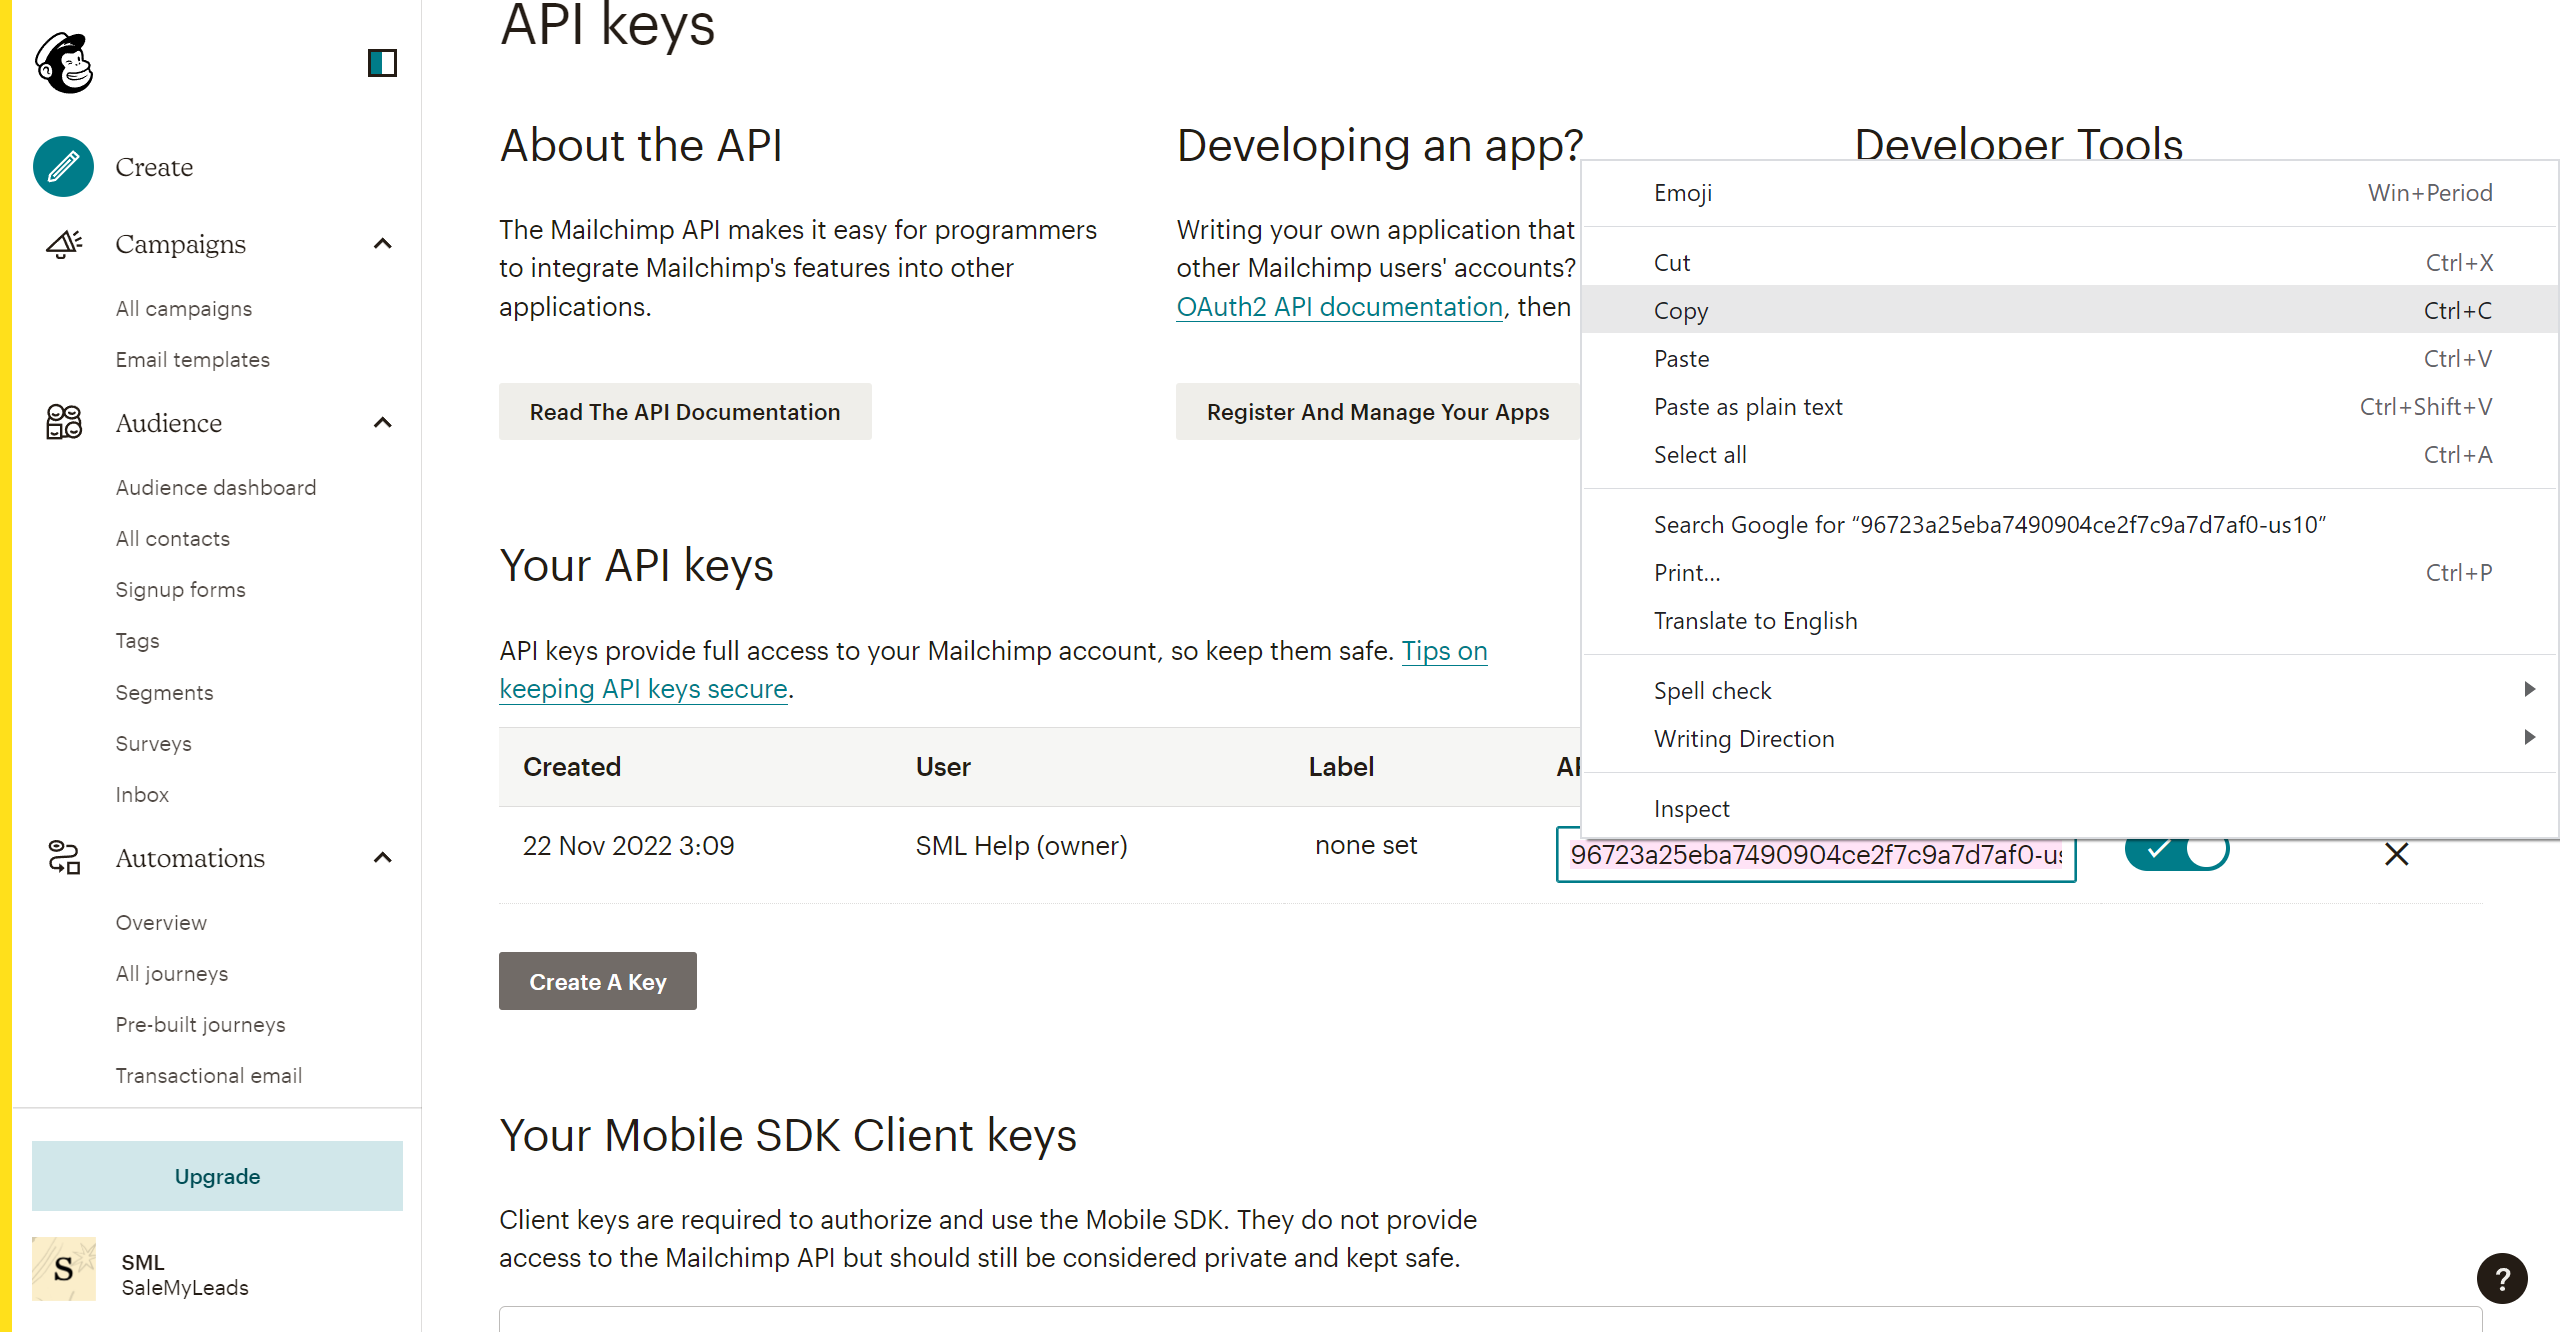Click the '22 Nov 2022 3:09' created cell

(629, 845)
